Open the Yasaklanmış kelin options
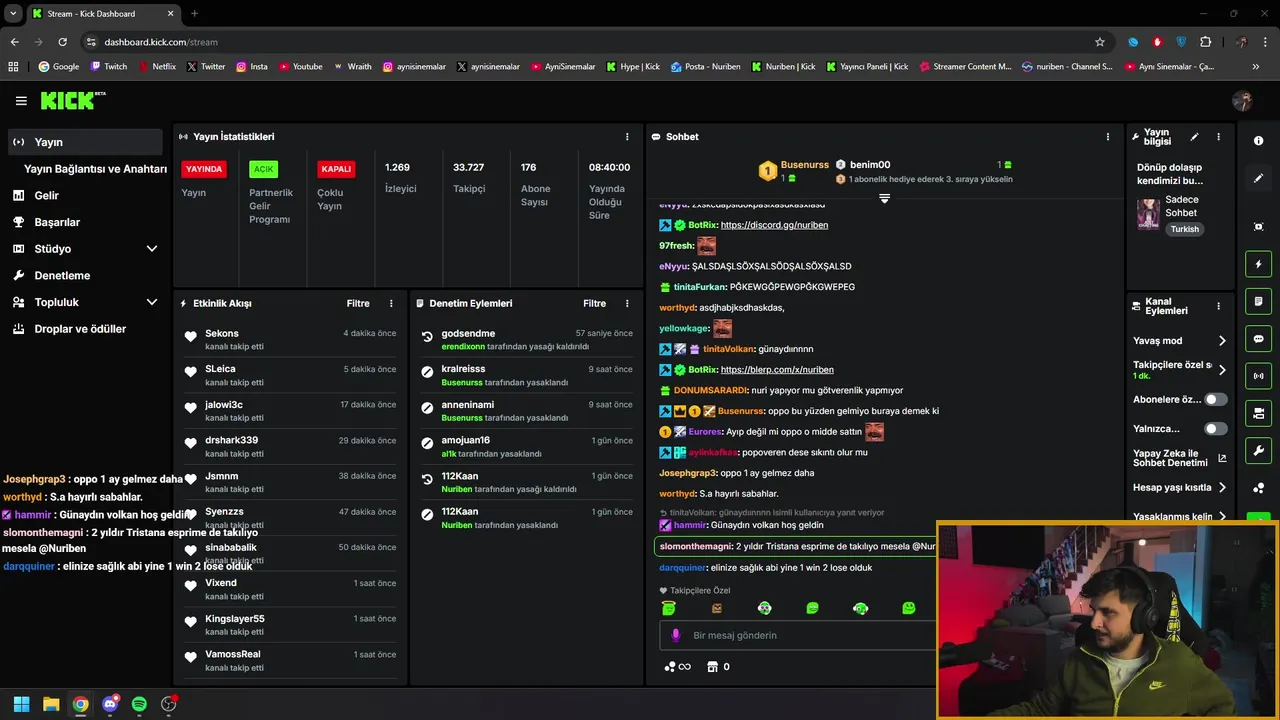Viewport: 1280px width, 720px height. [x=1179, y=517]
